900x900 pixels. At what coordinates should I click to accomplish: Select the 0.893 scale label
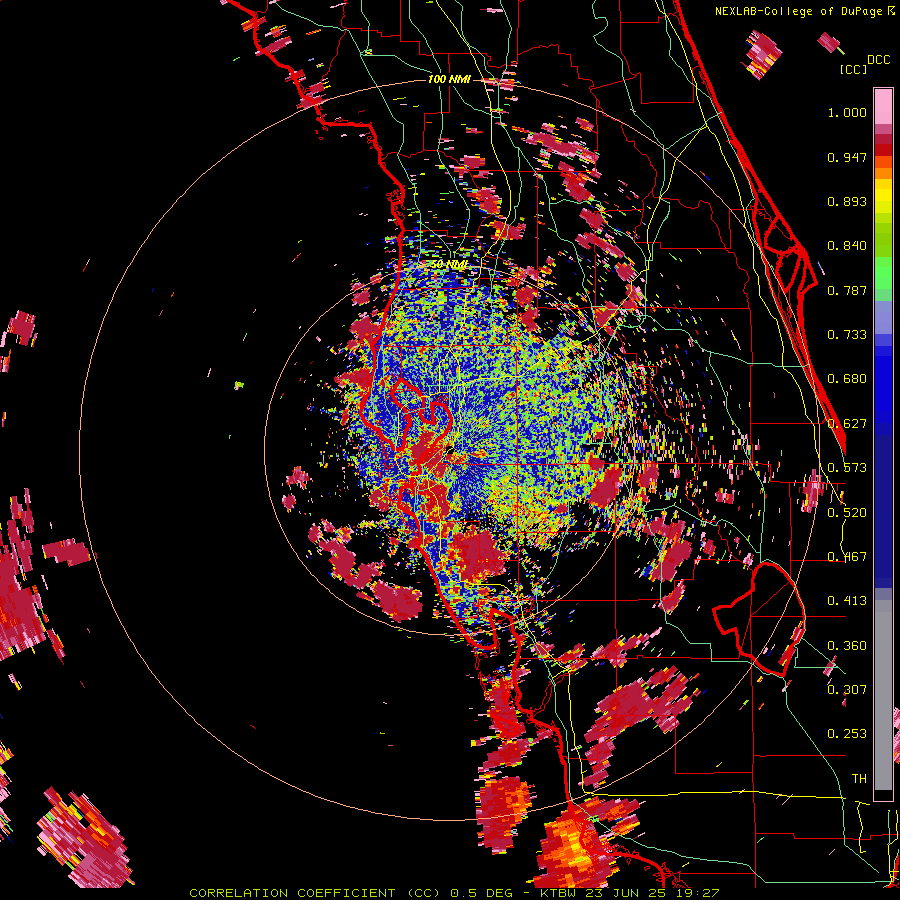pos(847,201)
